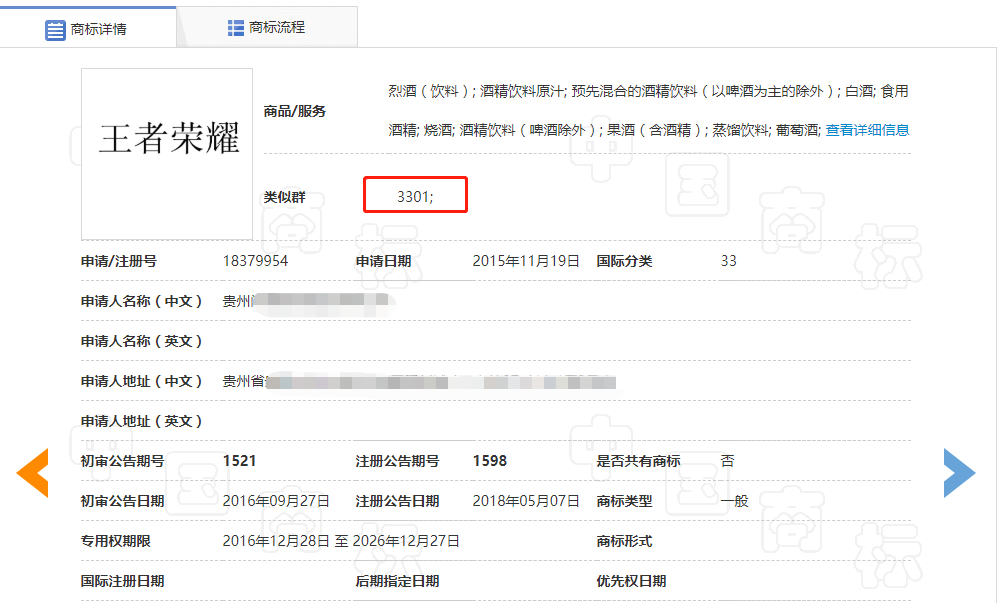Viewport: 1001px width, 603px height.
Task: Select the similar group value 3301;
Action: 415,197
